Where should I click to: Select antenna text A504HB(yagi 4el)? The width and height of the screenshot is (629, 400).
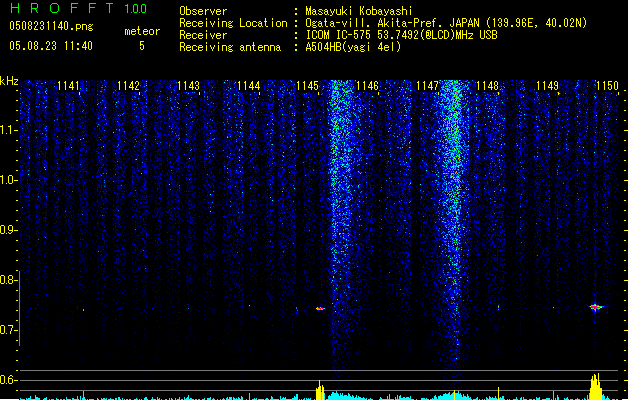point(353,47)
